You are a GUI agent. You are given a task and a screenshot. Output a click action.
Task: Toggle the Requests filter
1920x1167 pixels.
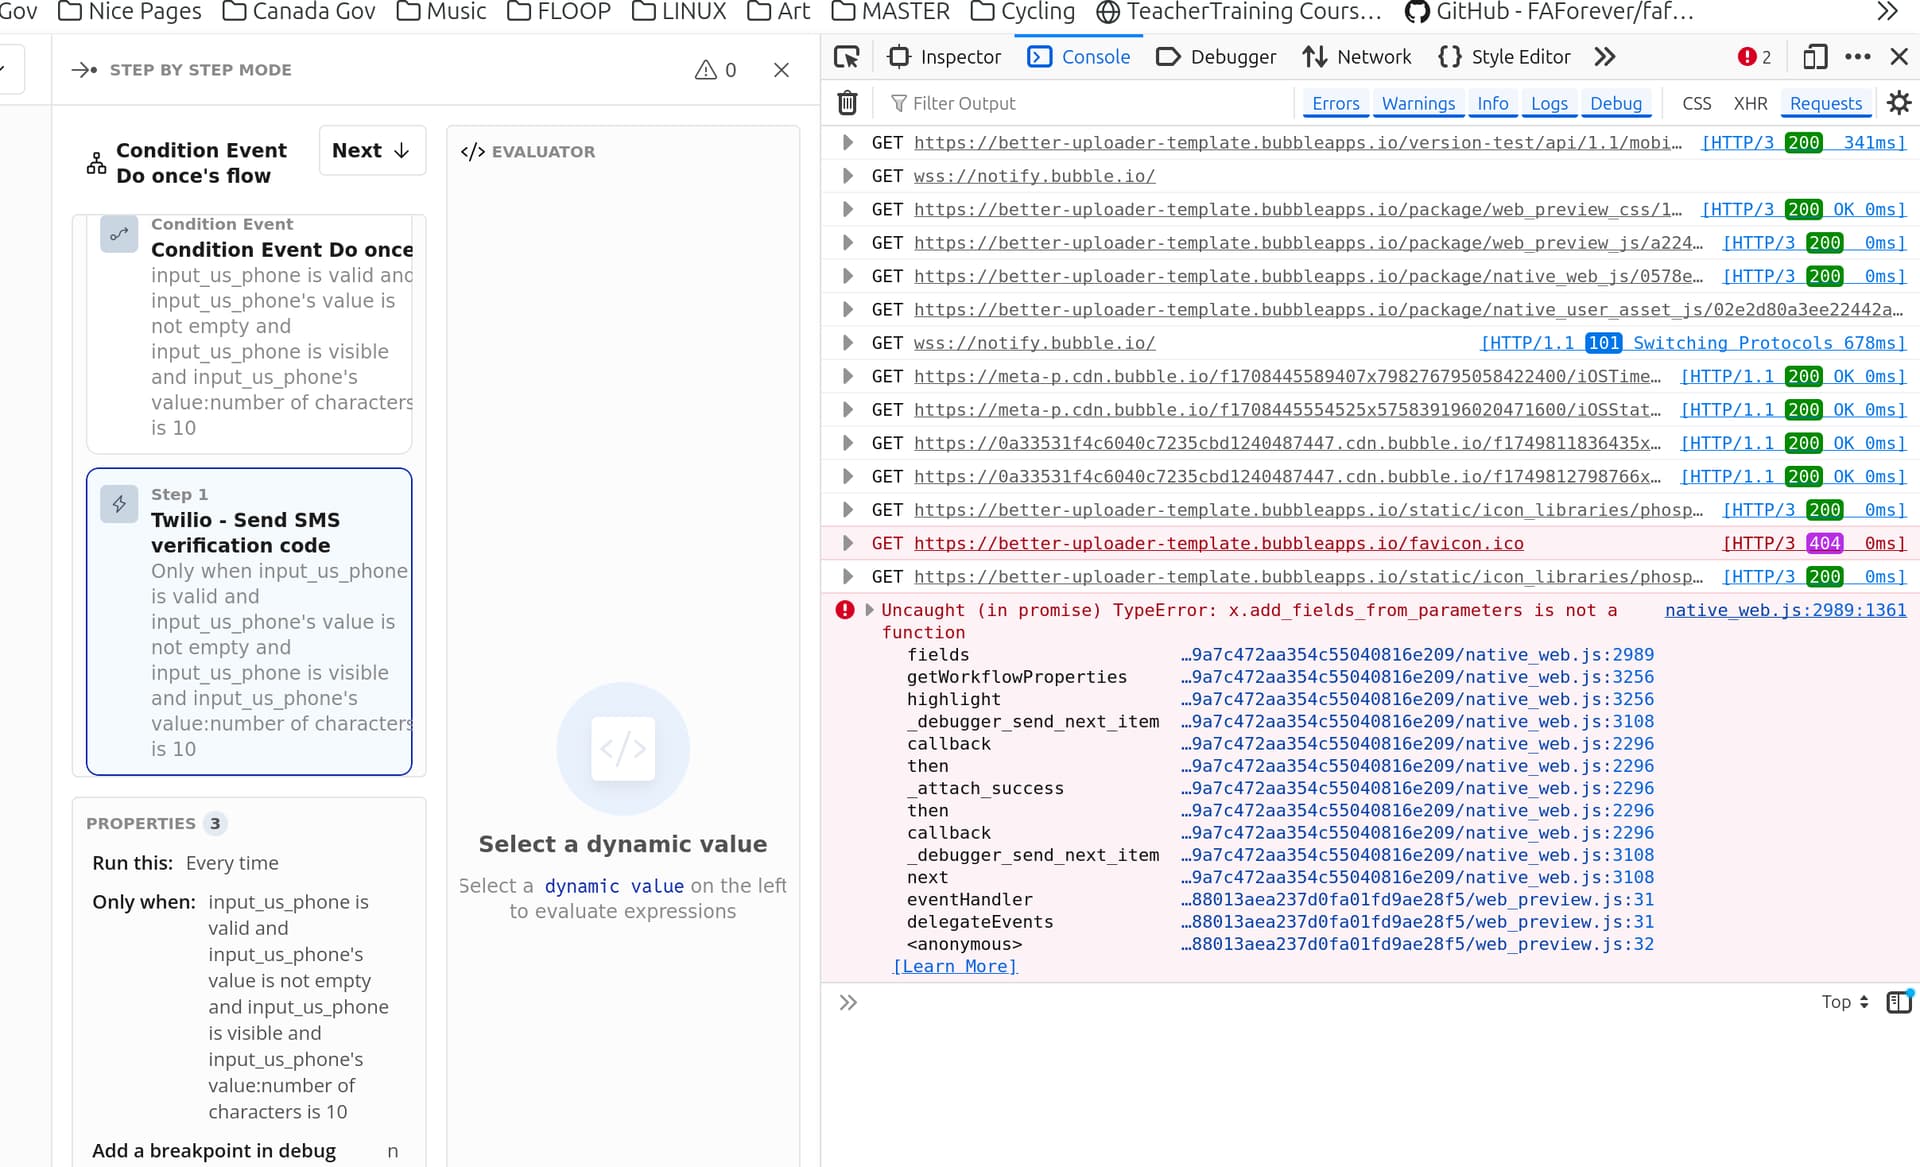coord(1826,103)
